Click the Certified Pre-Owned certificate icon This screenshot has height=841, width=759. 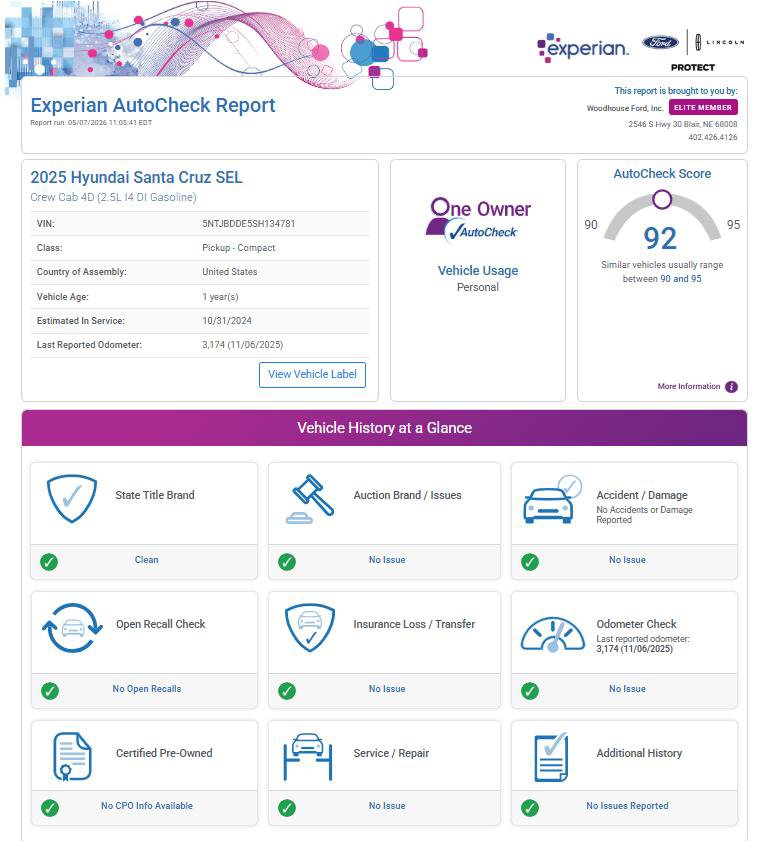72,756
